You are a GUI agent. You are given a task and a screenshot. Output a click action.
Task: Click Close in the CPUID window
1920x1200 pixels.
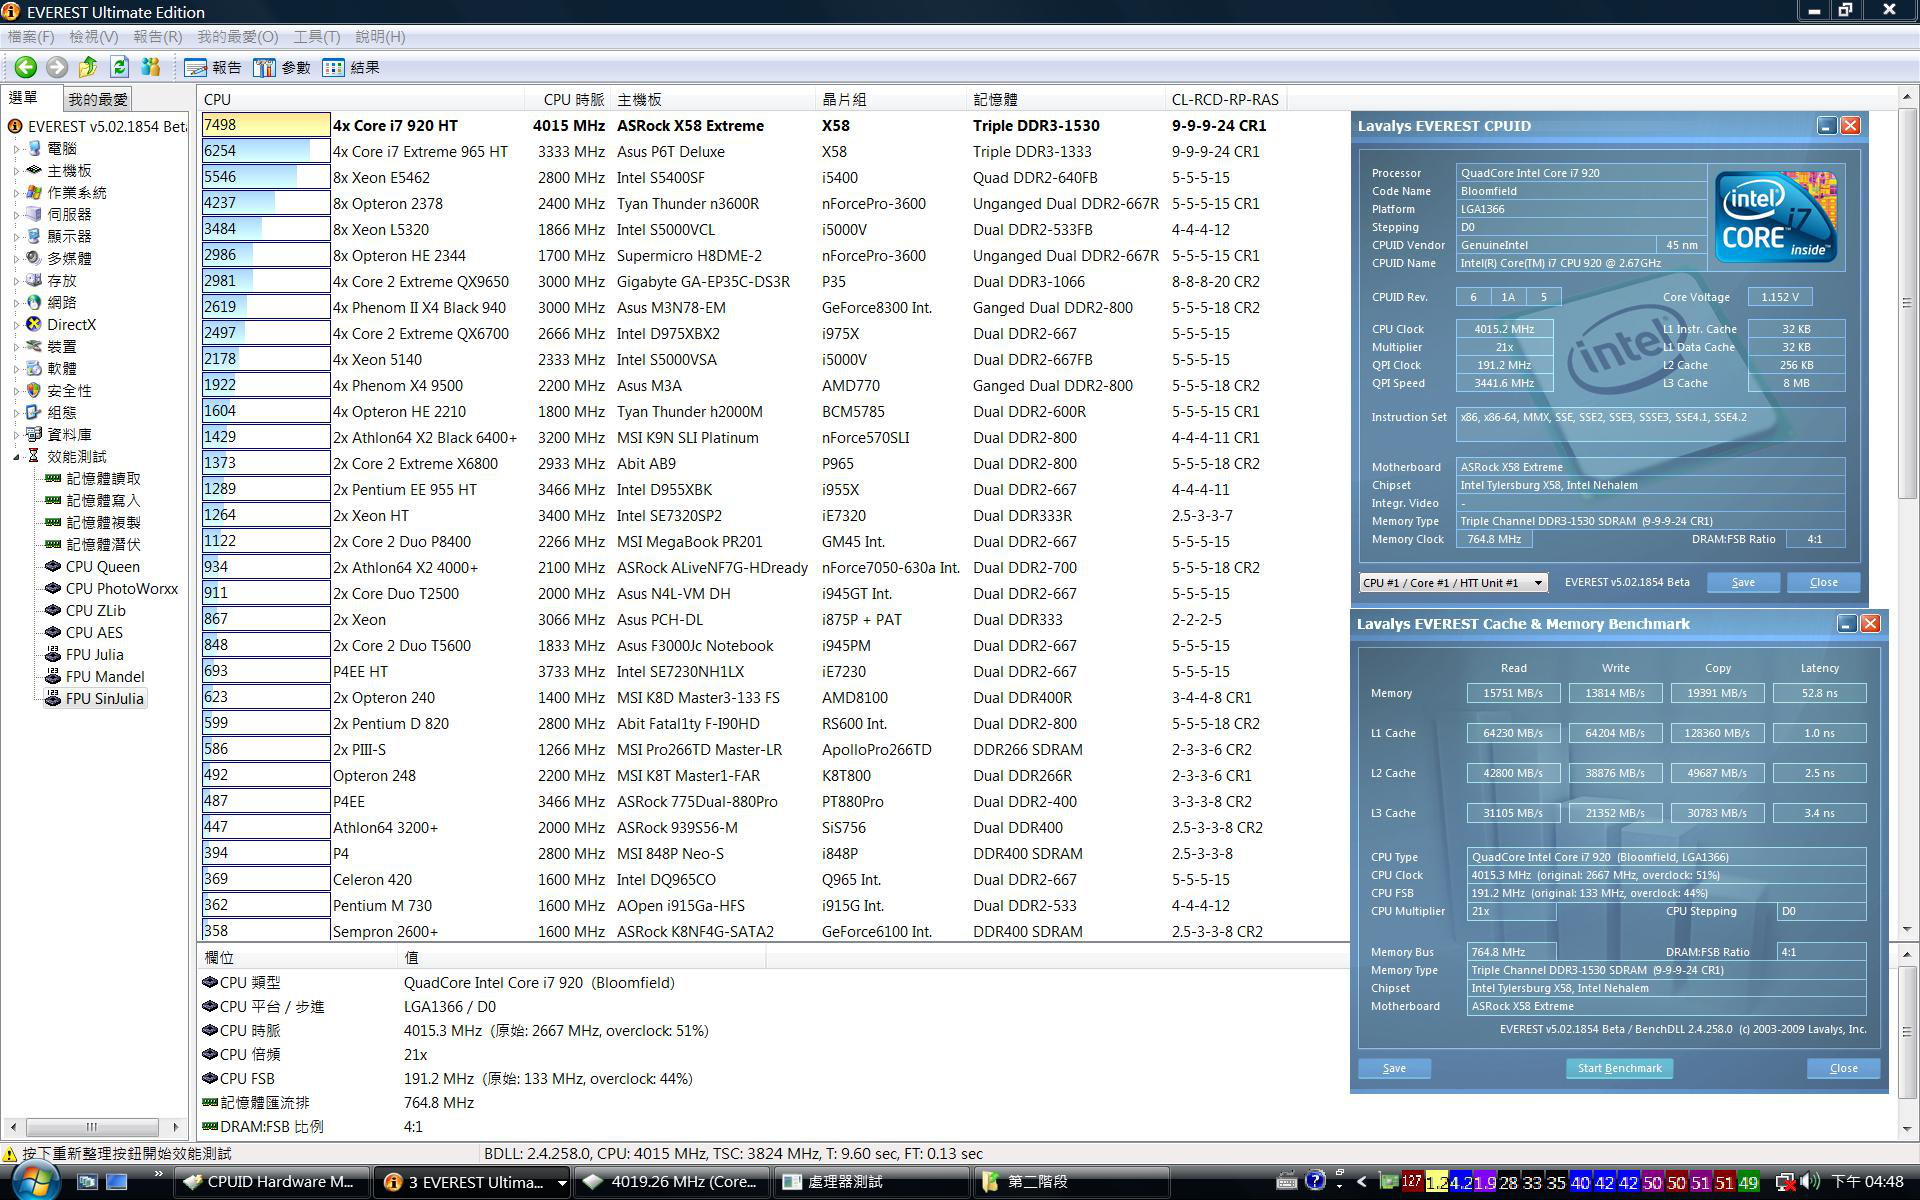click(1823, 582)
